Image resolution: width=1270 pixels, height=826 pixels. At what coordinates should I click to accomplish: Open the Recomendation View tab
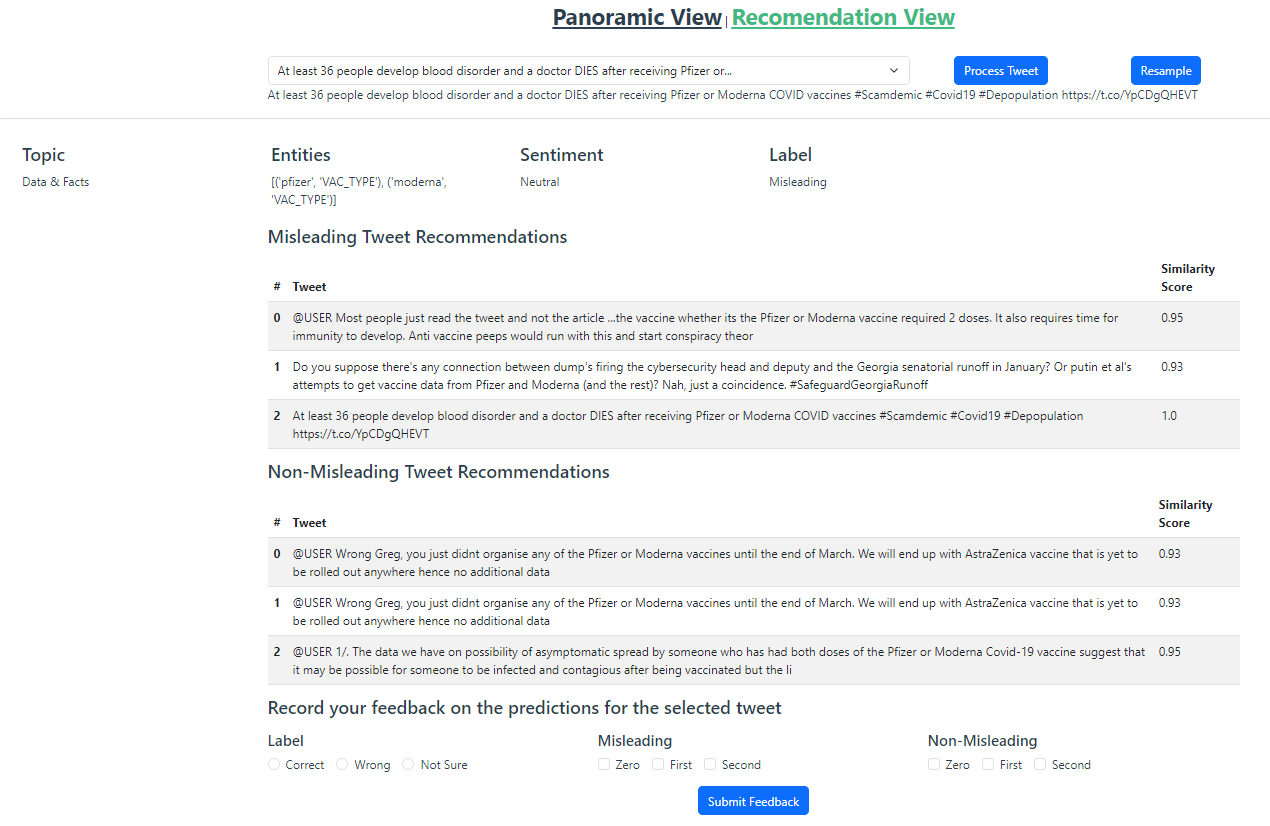tap(843, 18)
